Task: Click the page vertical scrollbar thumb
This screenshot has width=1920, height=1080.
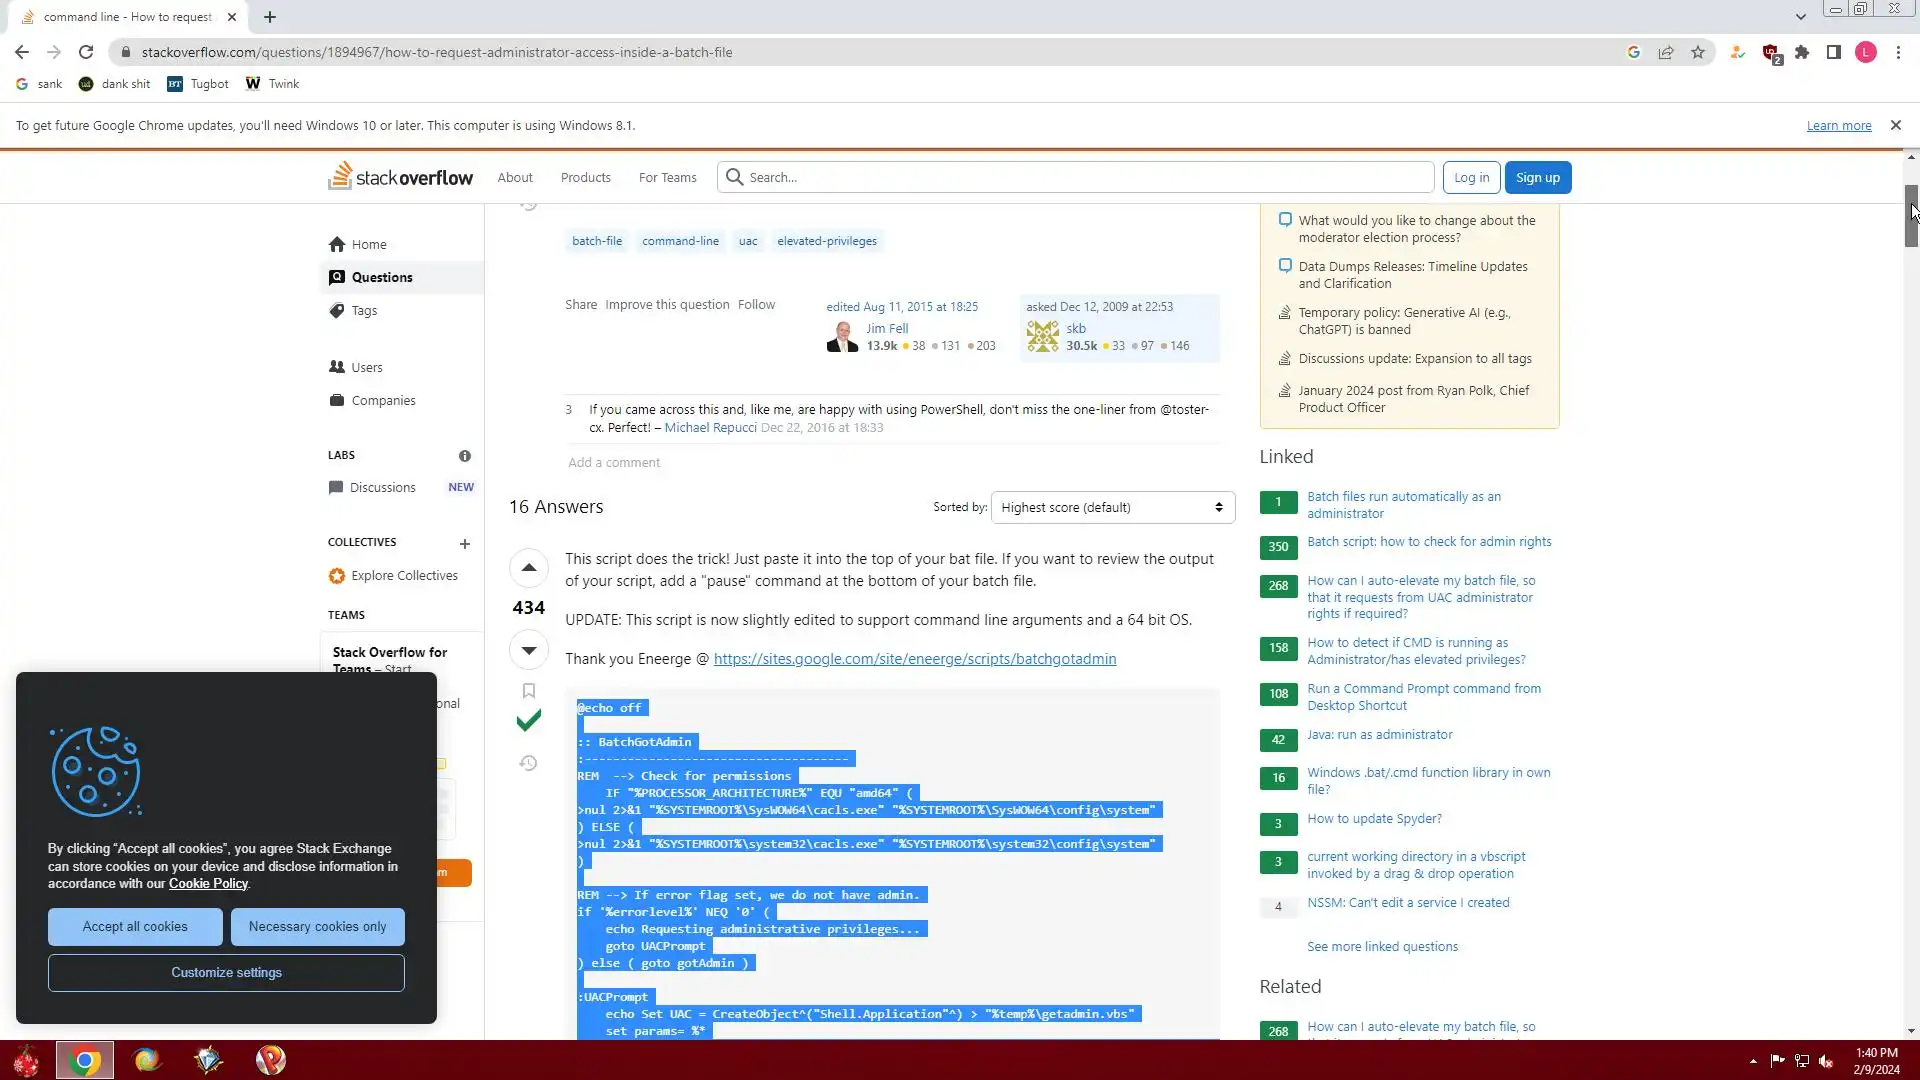Action: click(1910, 215)
